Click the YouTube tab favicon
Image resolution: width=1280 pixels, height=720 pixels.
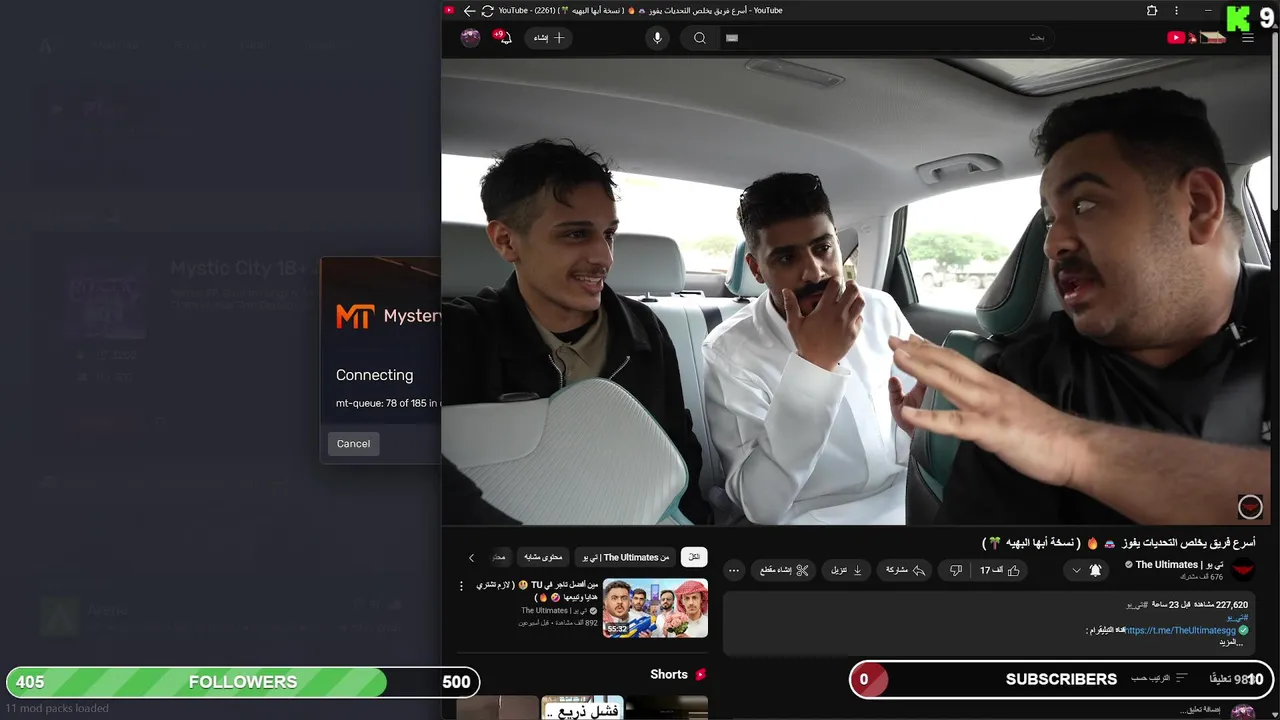click(x=449, y=11)
